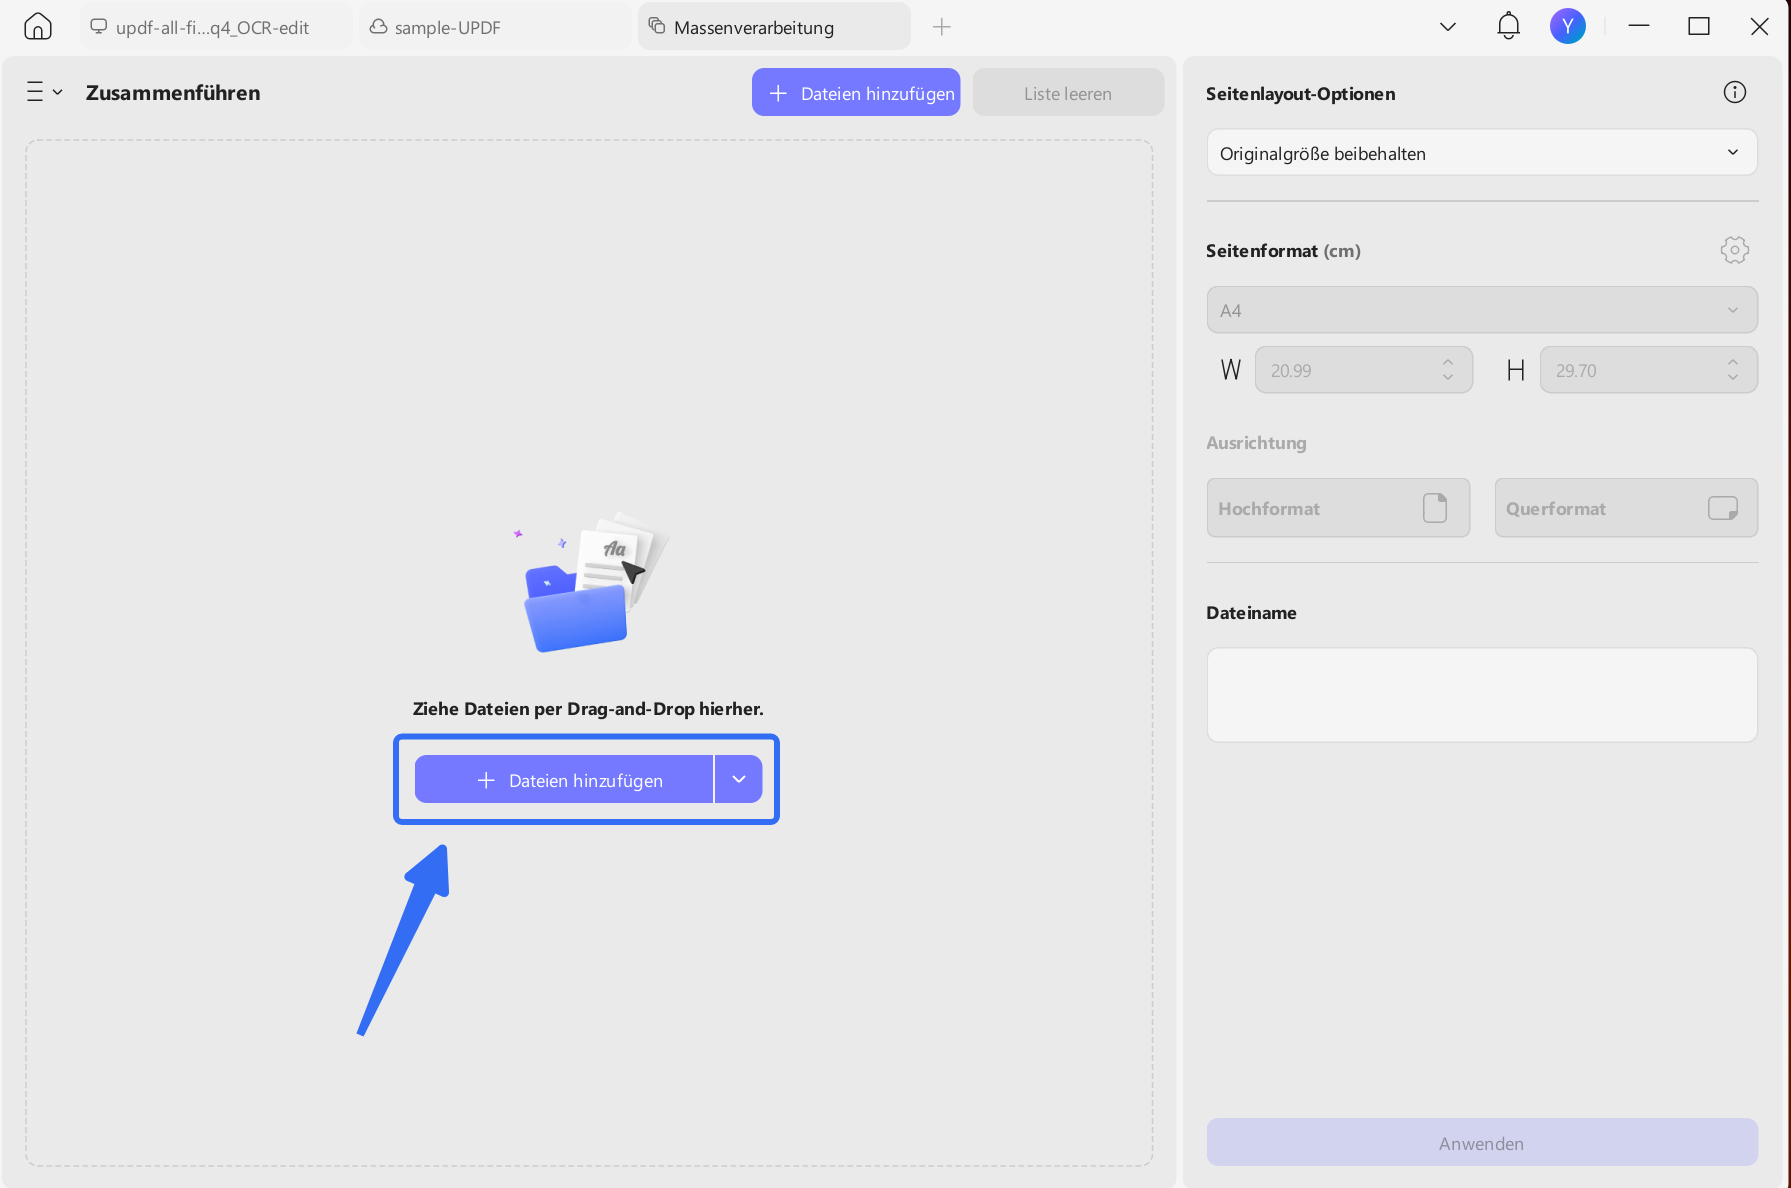Select Hochformat orientation

click(1337, 508)
